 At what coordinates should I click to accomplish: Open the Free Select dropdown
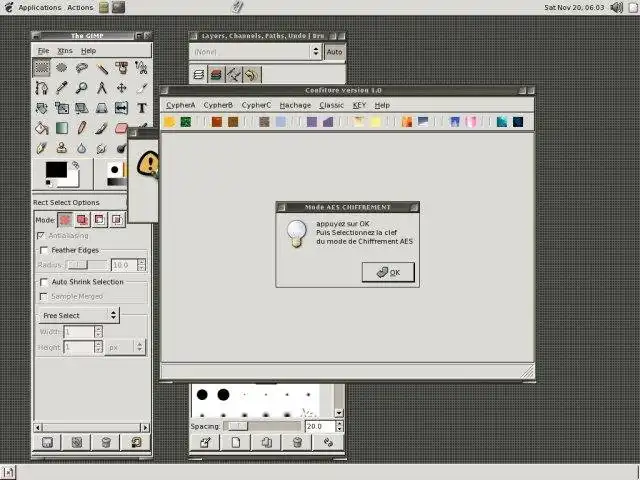point(79,315)
